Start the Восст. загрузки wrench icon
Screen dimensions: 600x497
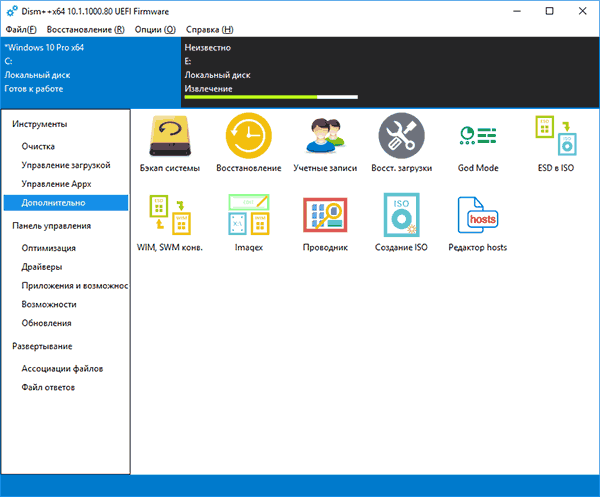pyautogui.click(x=401, y=143)
